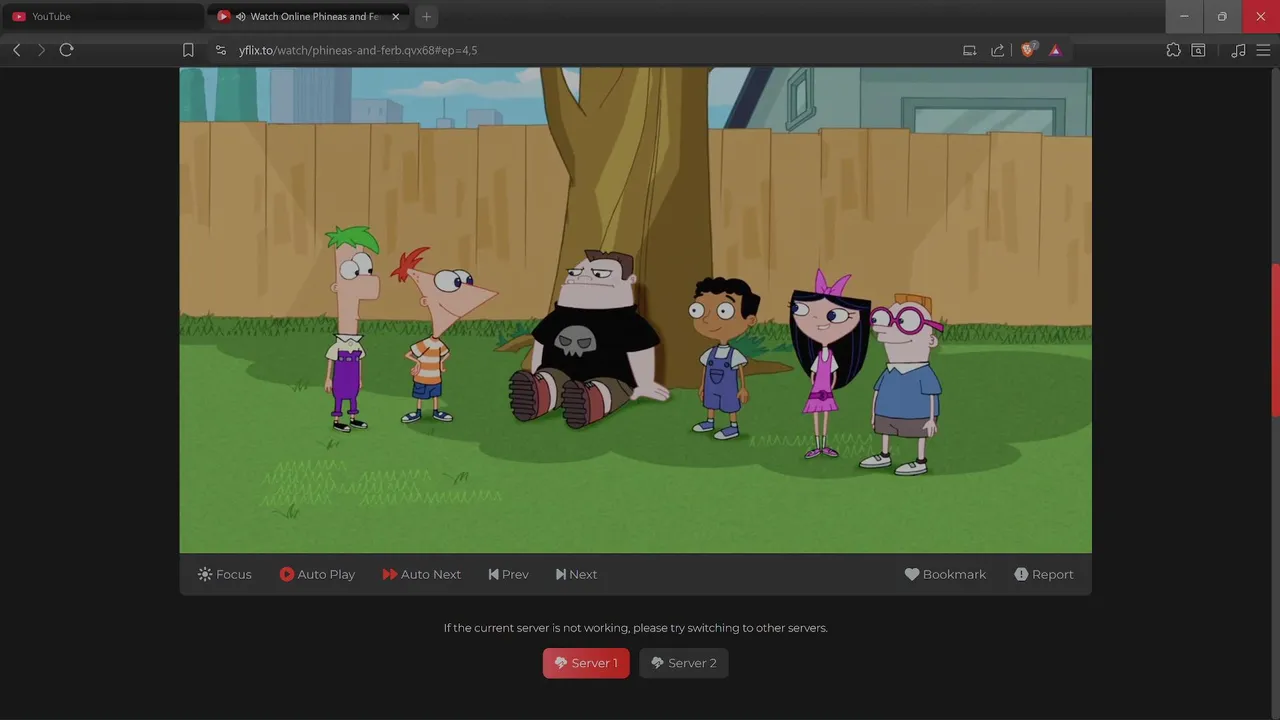The height and width of the screenshot is (720, 1280).
Task: Open Brave Rewards triangle icon
Action: (1055, 50)
